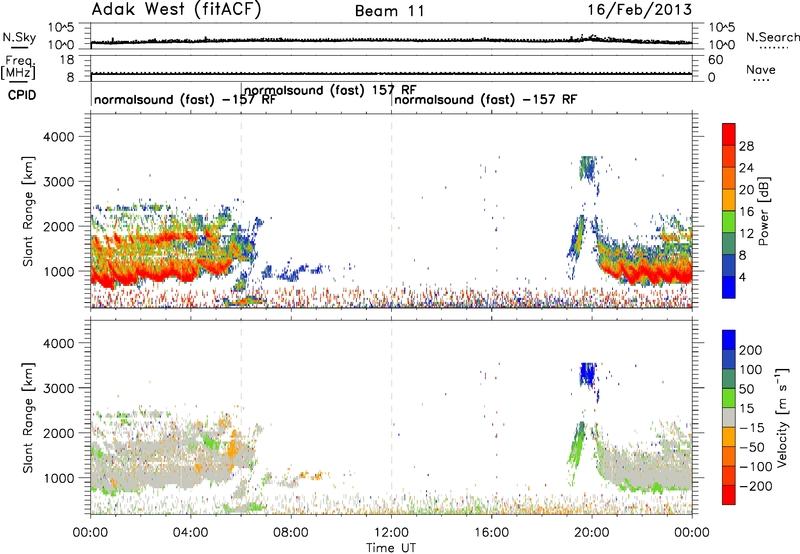Click the "3000" tick on the velocity panel

click(x=58, y=388)
